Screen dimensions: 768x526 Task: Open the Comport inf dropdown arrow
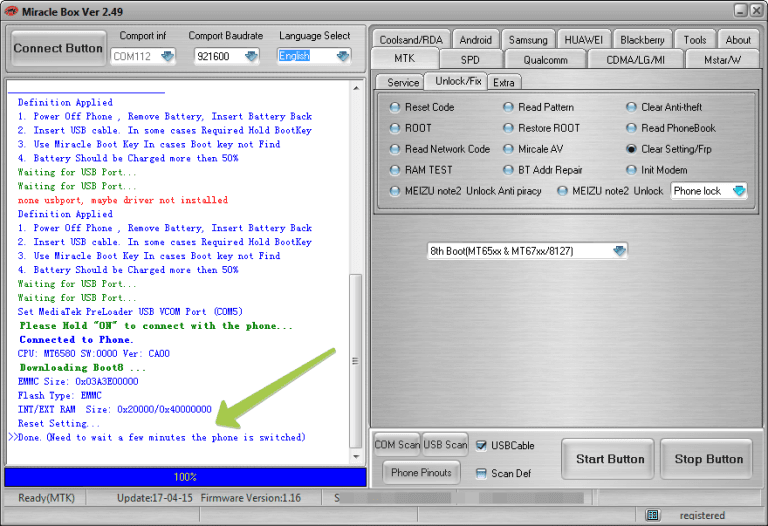[x=168, y=56]
